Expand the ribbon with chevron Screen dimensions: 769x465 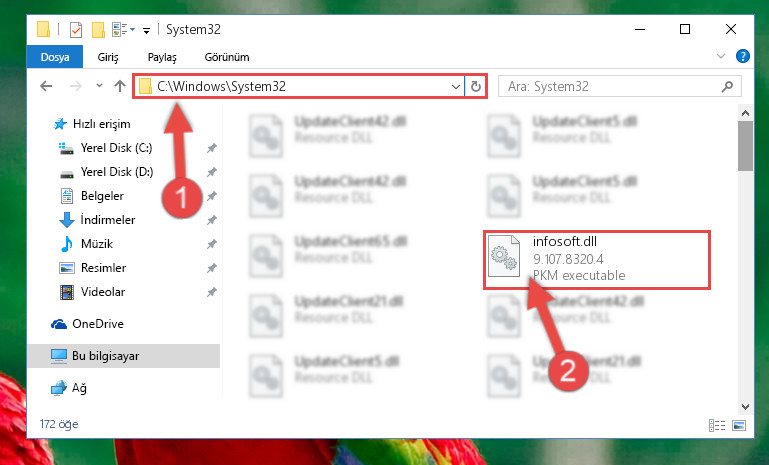(x=721, y=56)
